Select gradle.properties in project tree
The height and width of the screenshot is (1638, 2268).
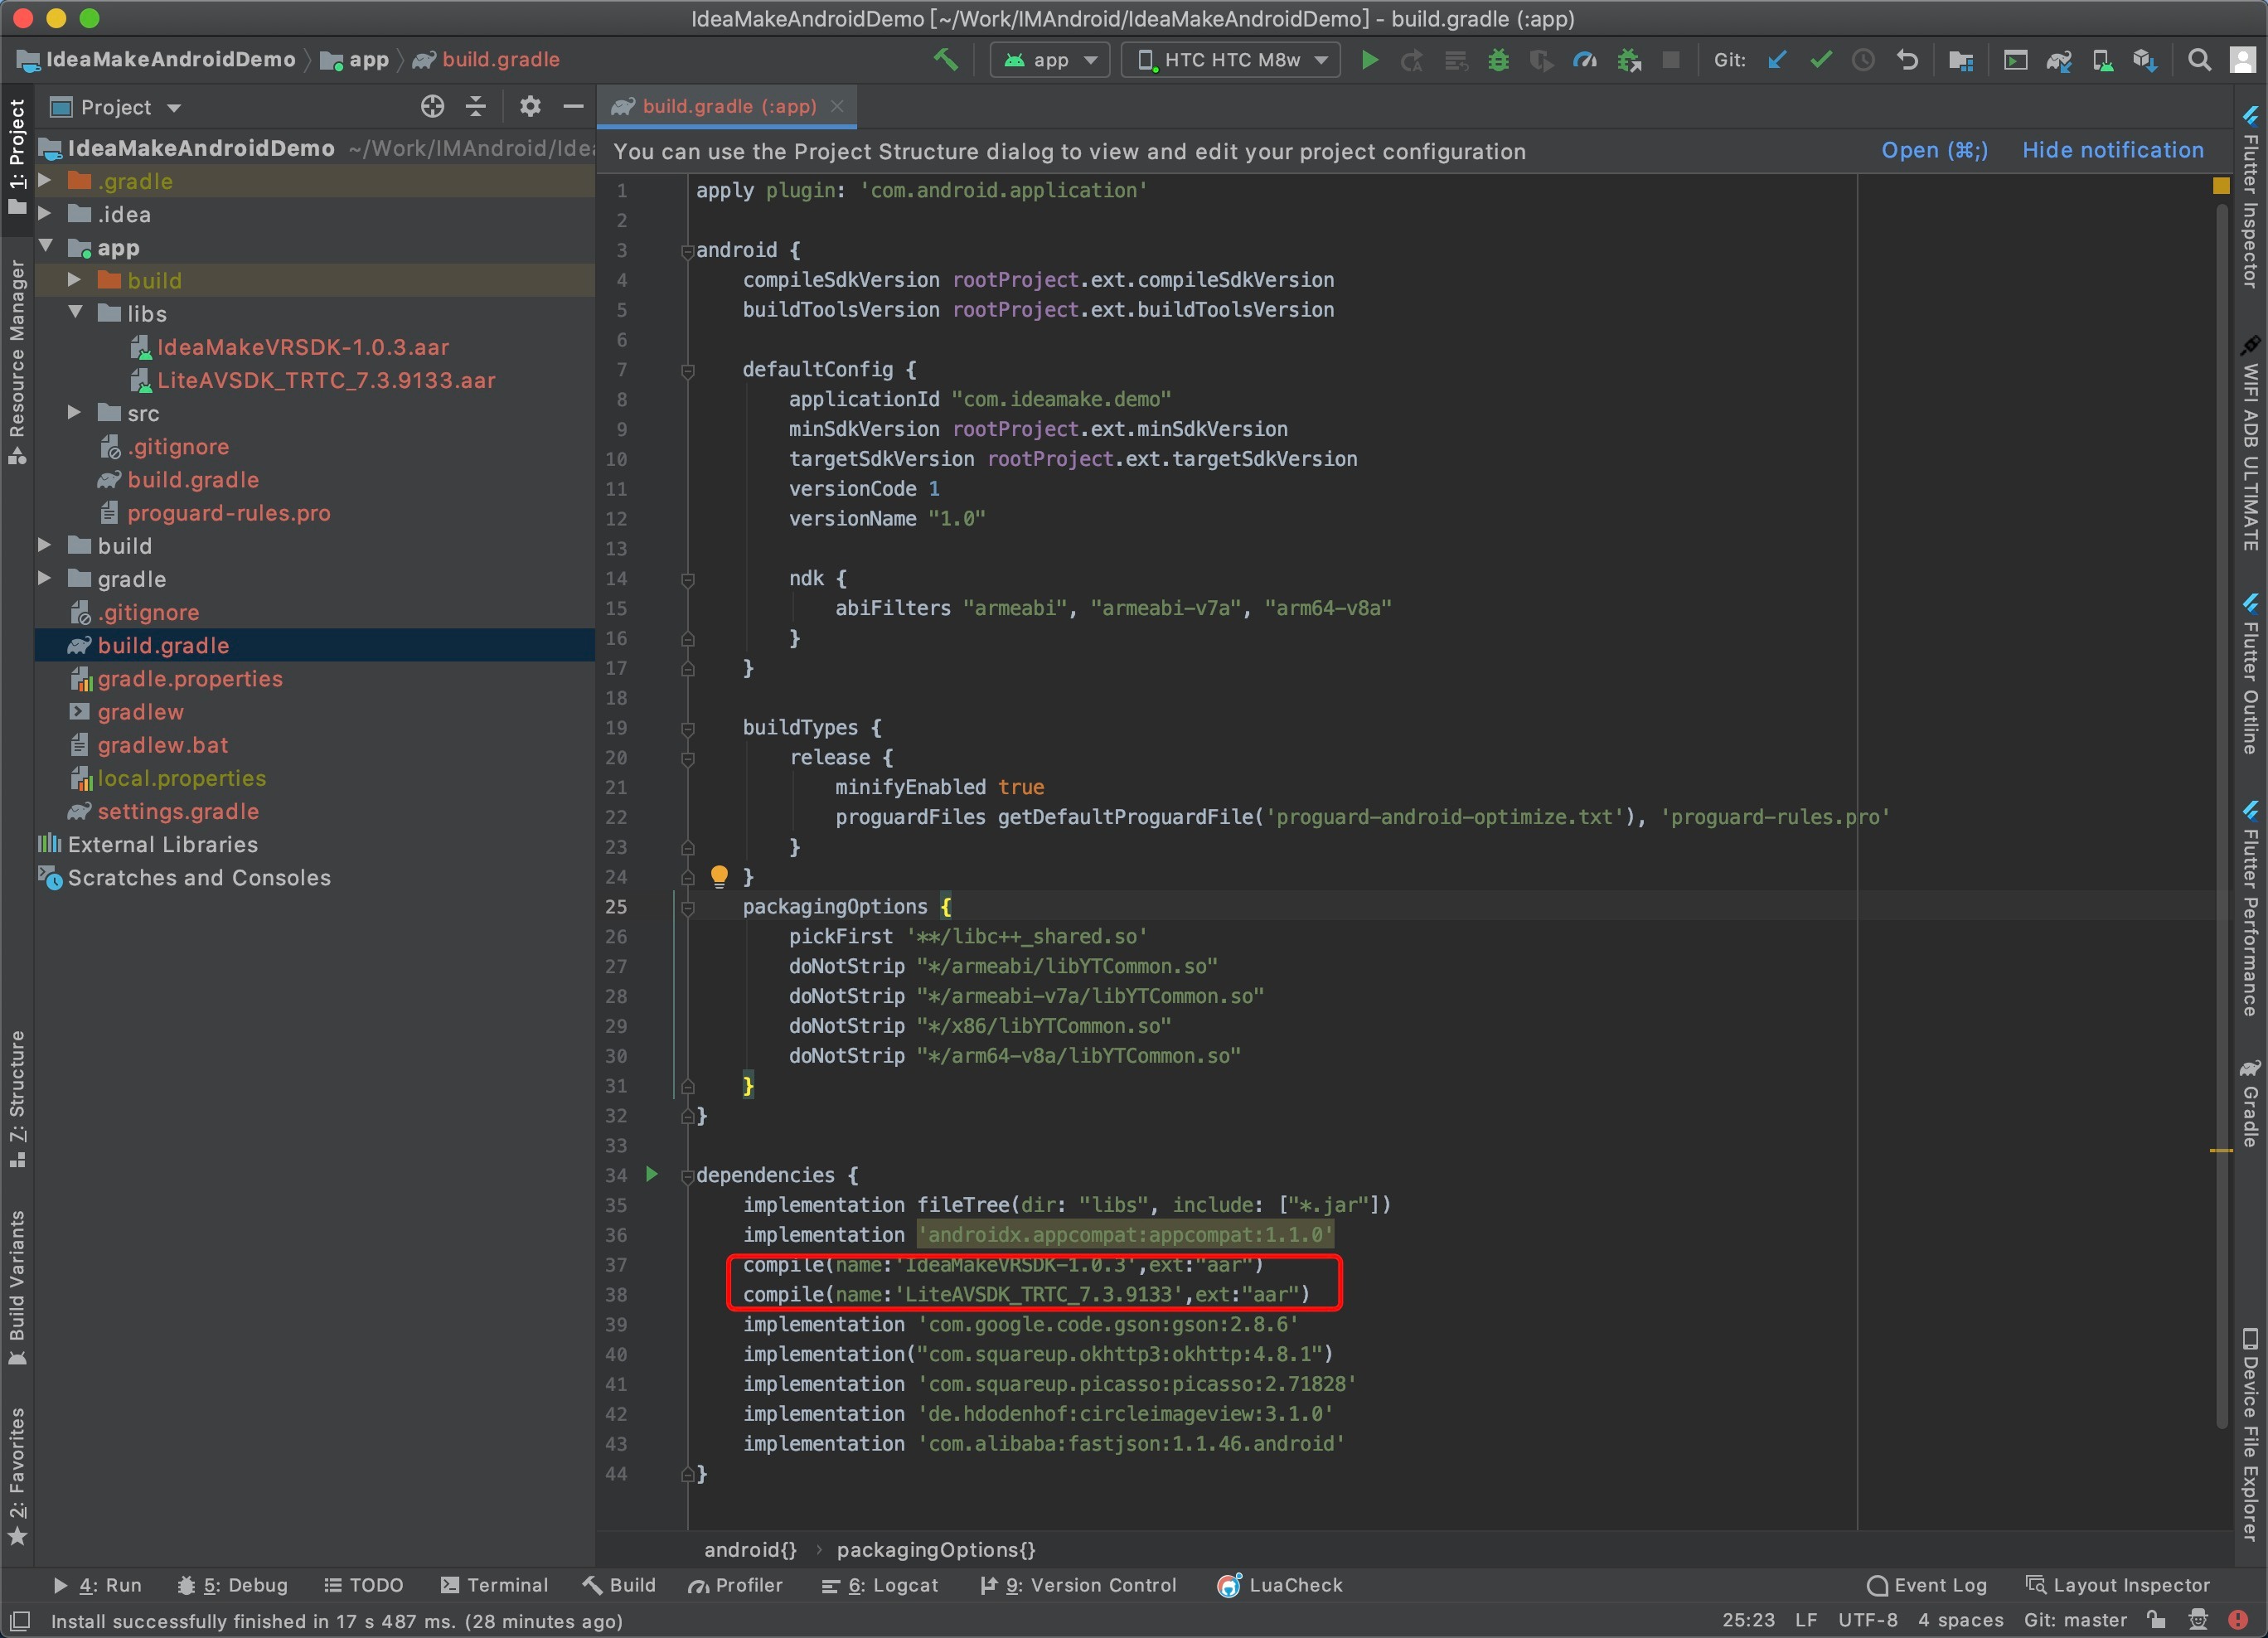[189, 678]
